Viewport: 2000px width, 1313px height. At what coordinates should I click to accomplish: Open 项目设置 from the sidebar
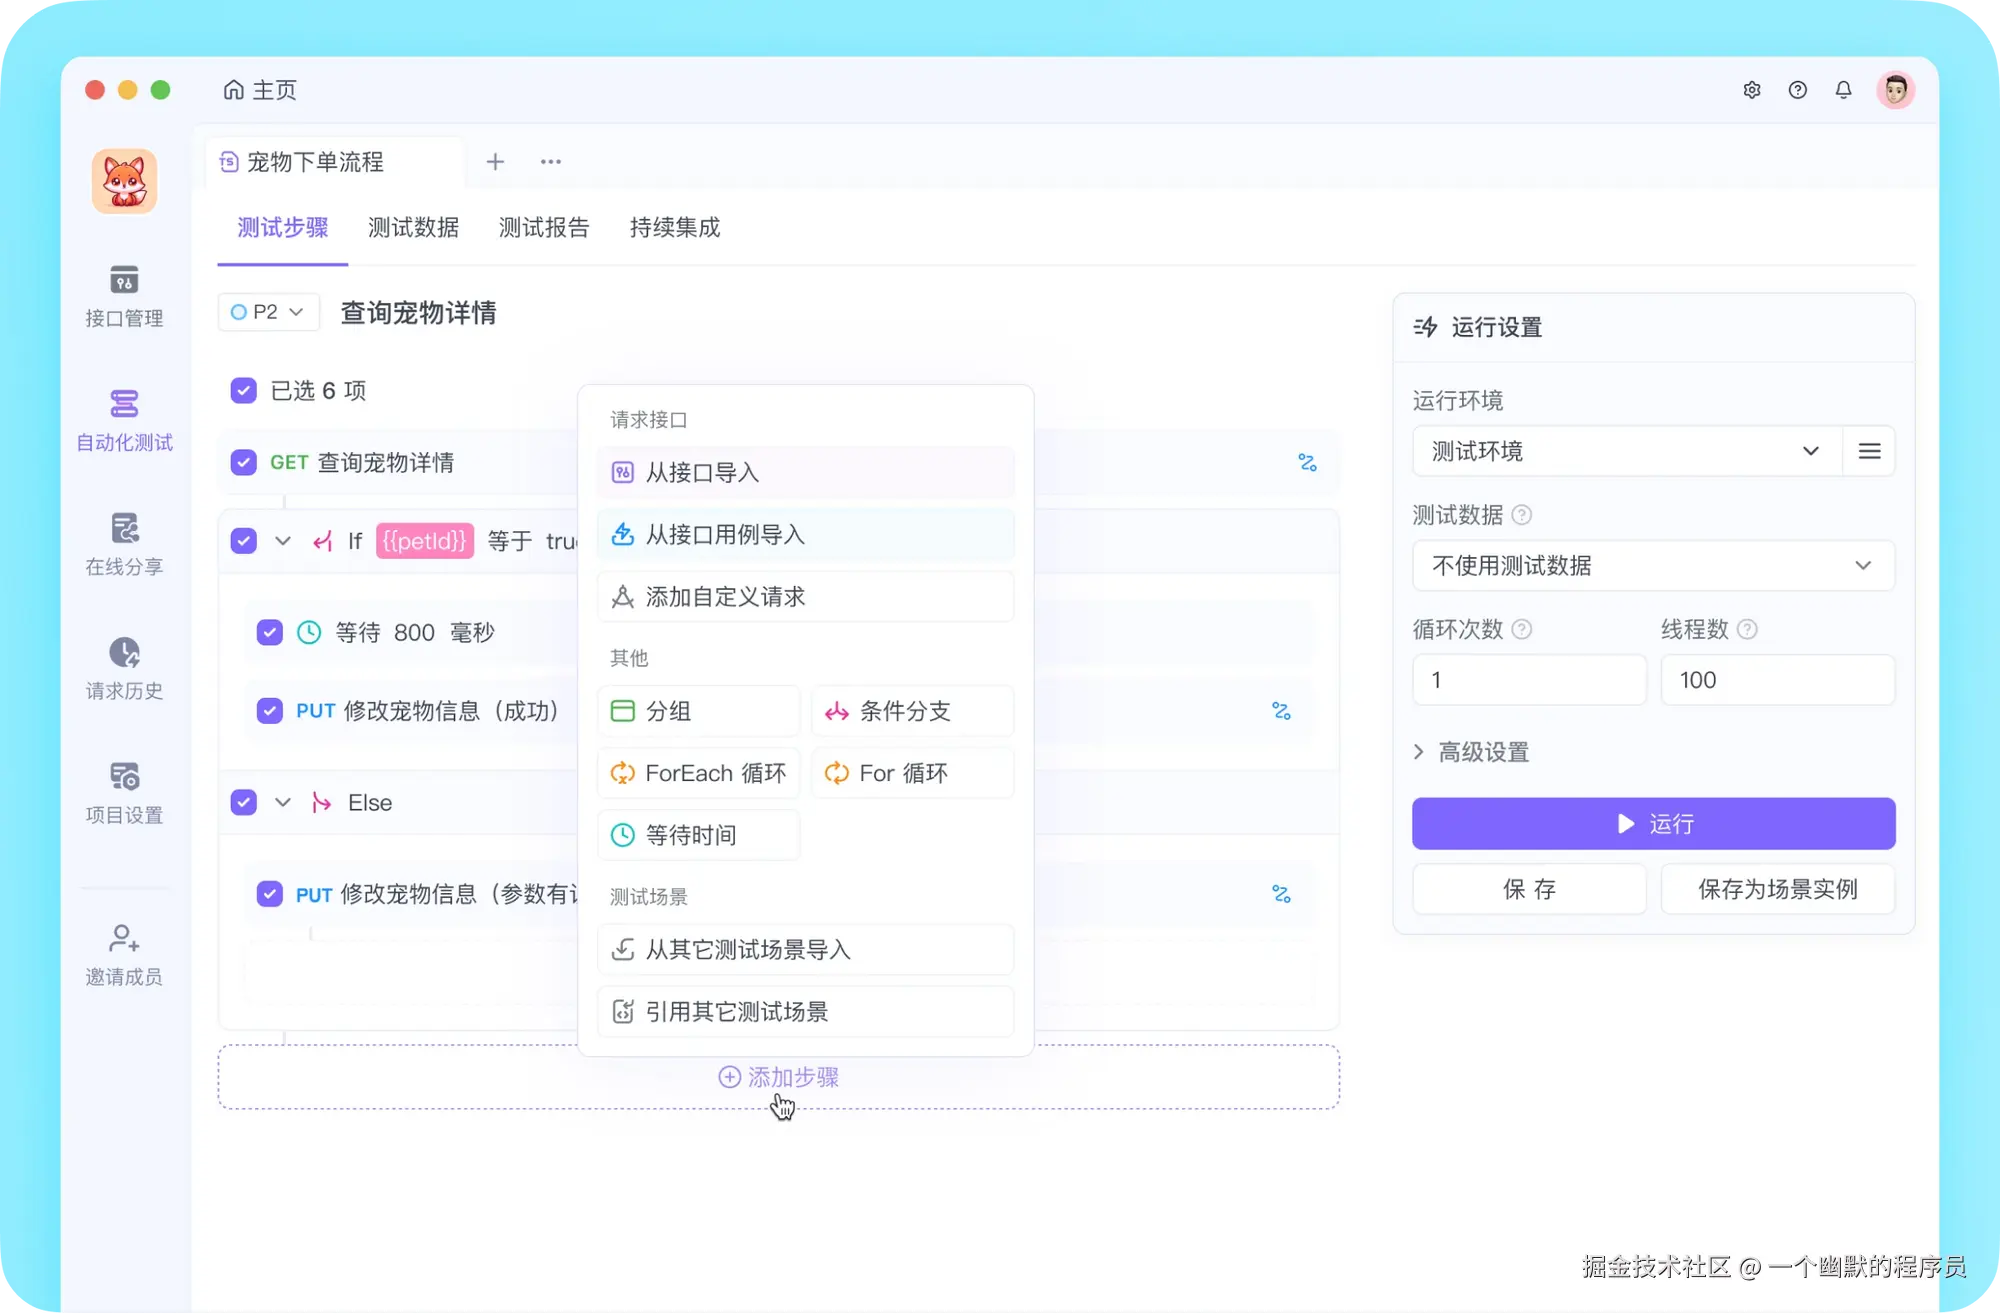click(x=124, y=791)
